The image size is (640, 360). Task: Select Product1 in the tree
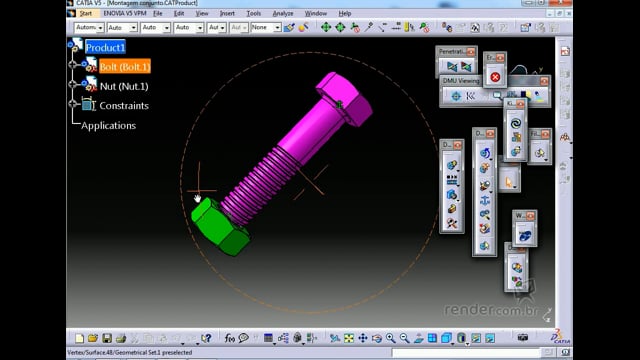tap(105, 47)
